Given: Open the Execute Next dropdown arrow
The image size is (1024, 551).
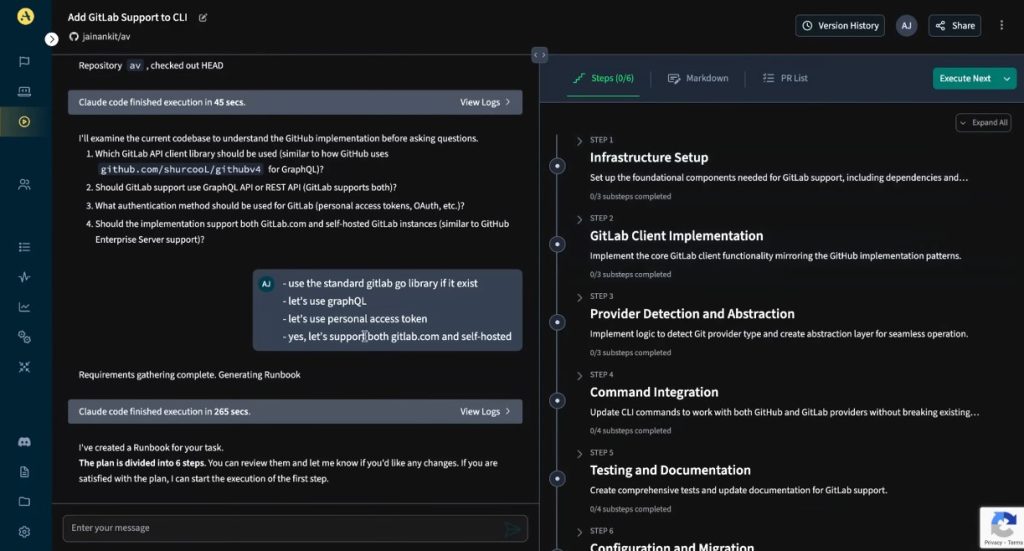Looking at the screenshot, I should tap(1006, 78).
